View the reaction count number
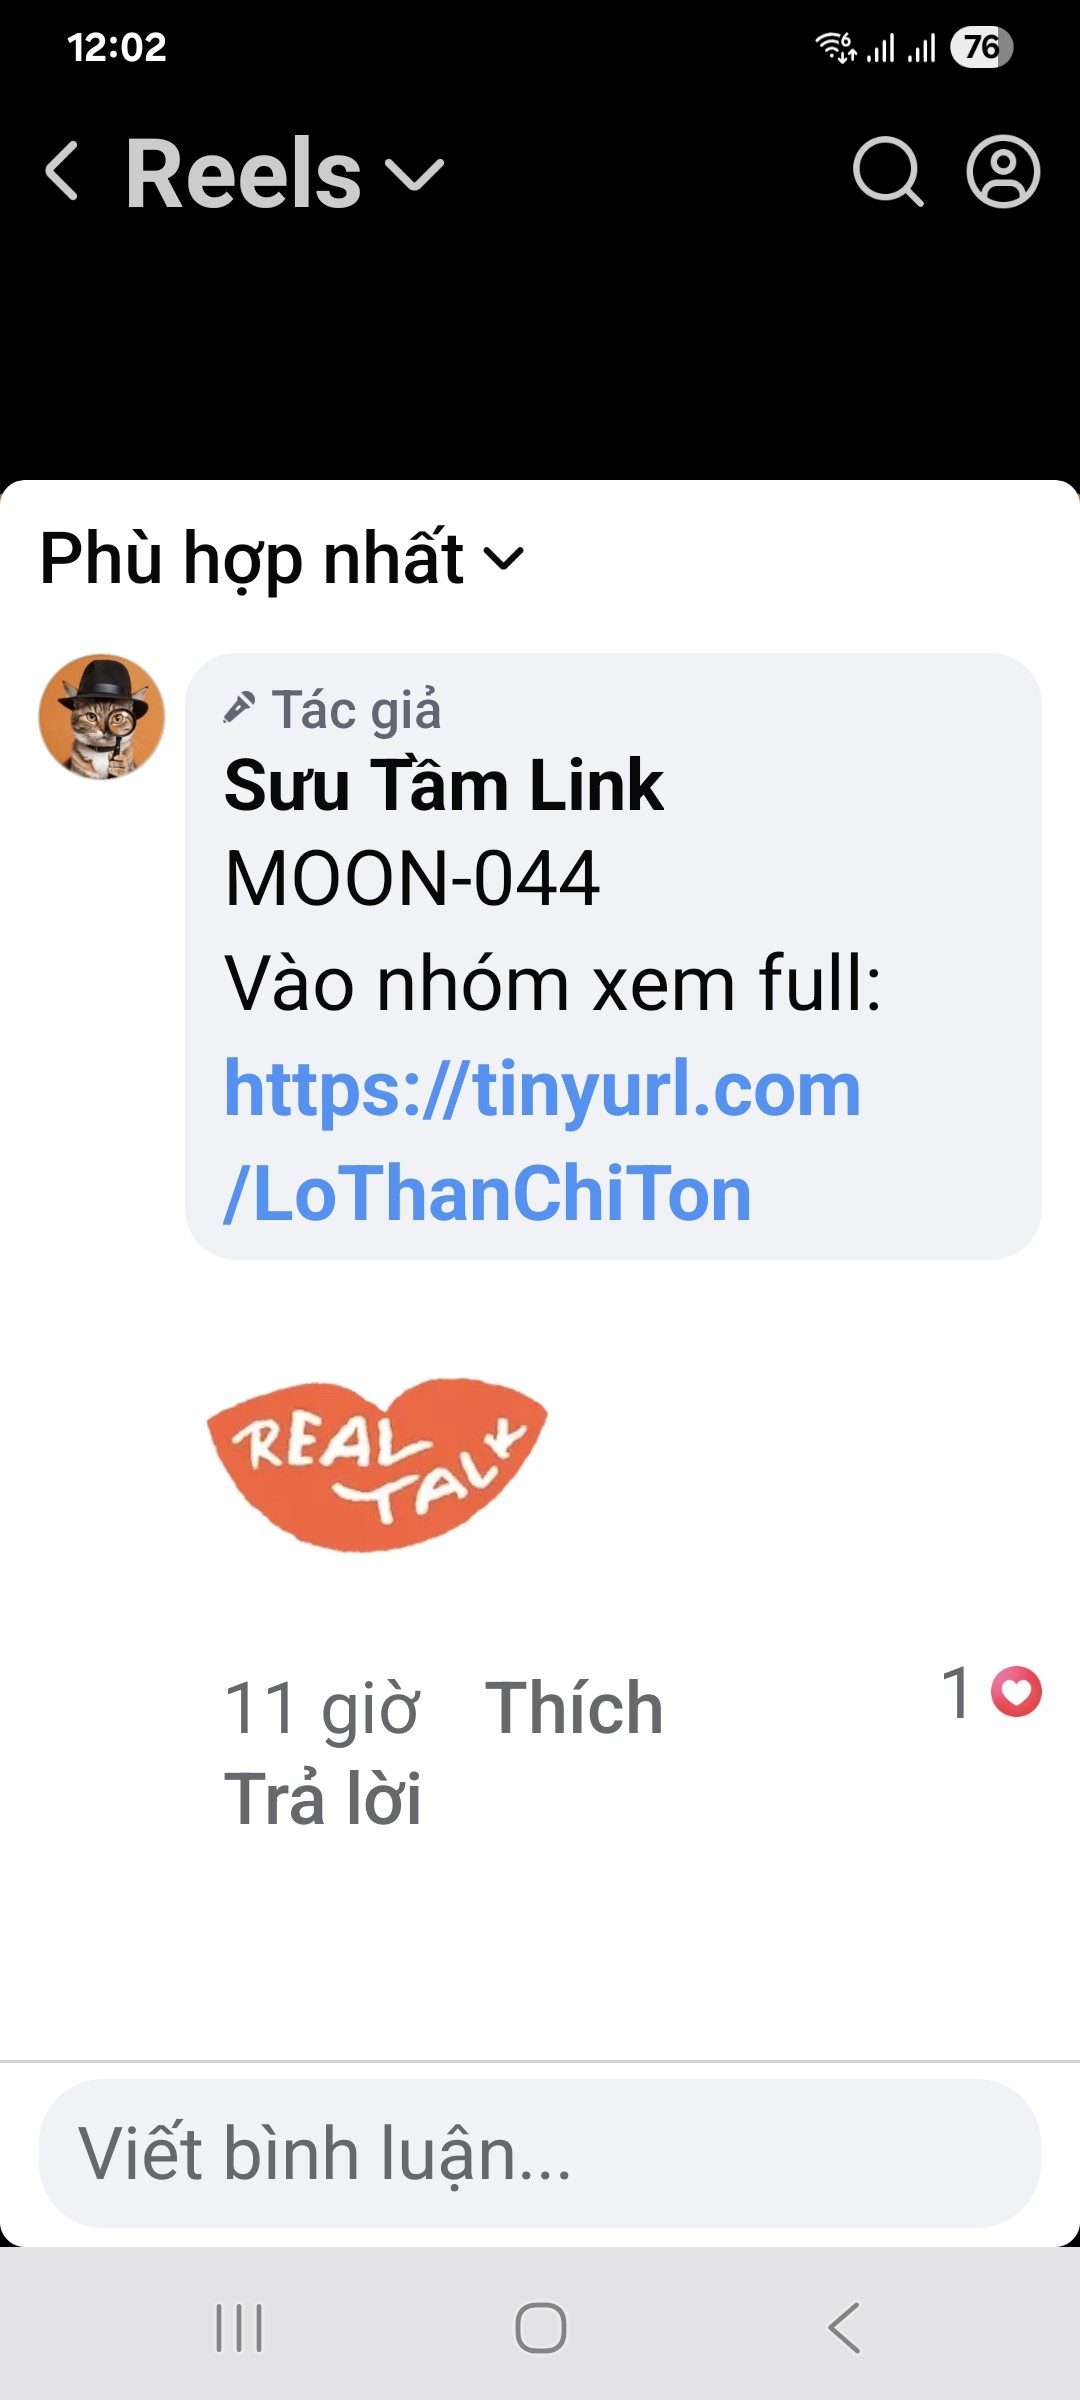Image resolution: width=1080 pixels, height=2400 pixels. 958,1692
